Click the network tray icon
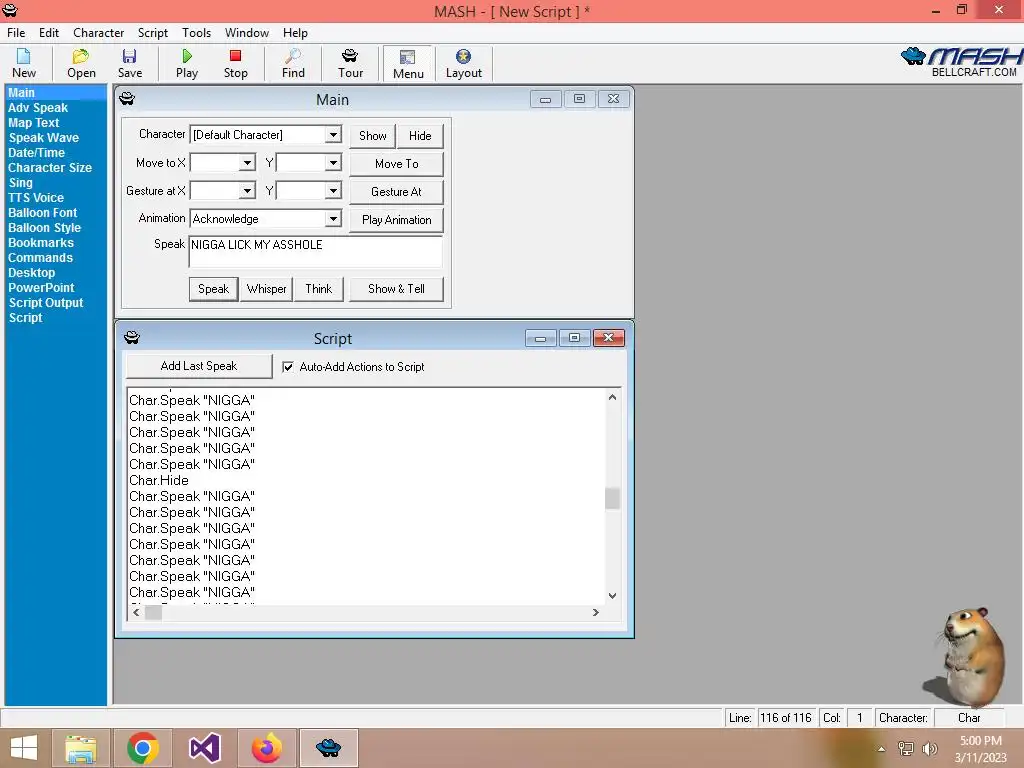Viewport: 1024px width, 768px height. coord(906,749)
